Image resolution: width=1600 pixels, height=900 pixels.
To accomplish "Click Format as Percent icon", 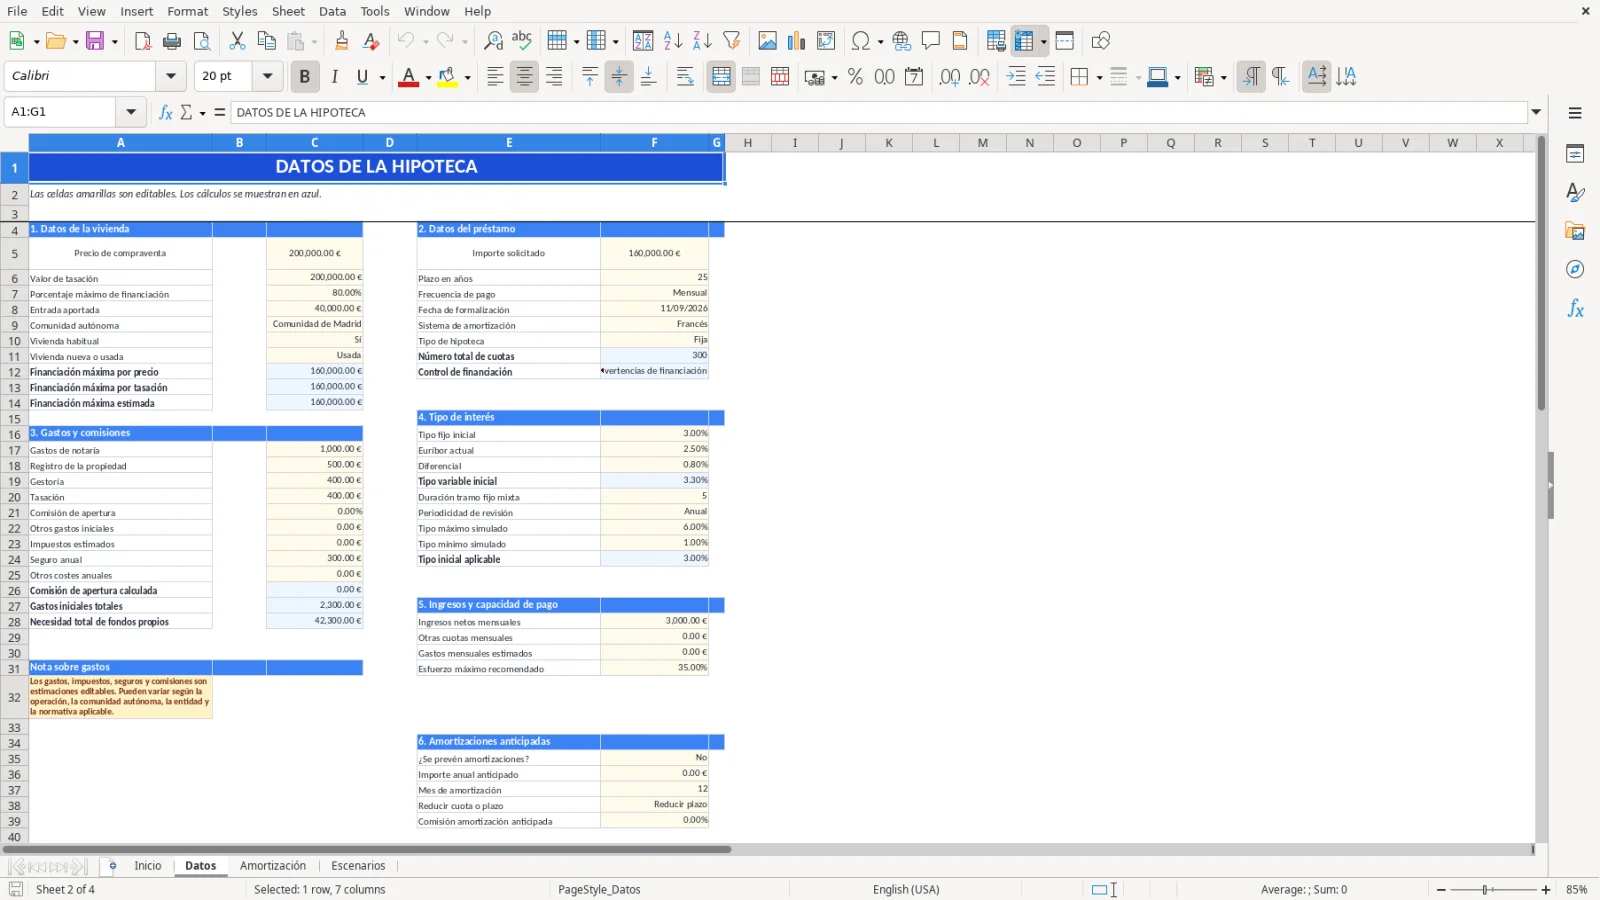I will pos(855,77).
